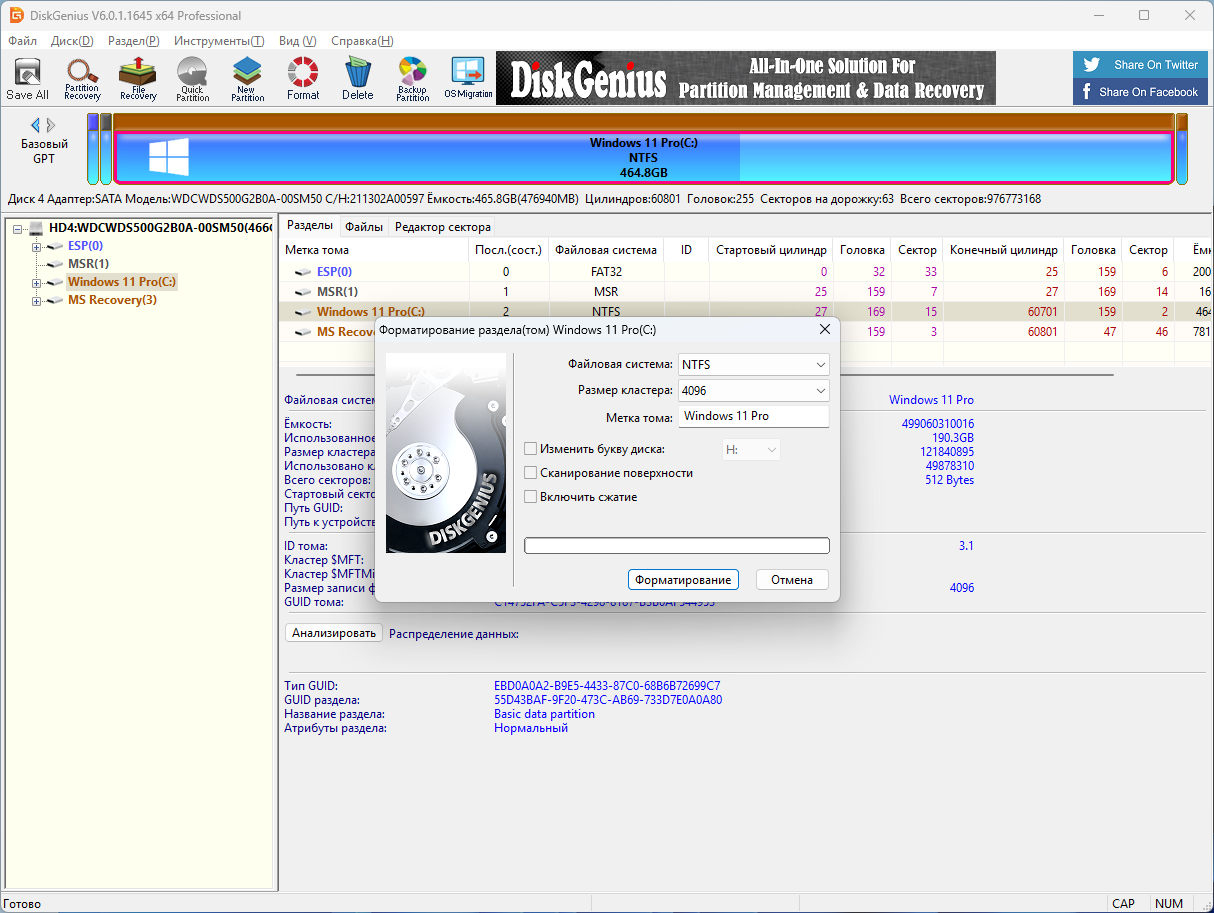
Task: Expand the ESP(0) tree node
Action: tap(37, 247)
